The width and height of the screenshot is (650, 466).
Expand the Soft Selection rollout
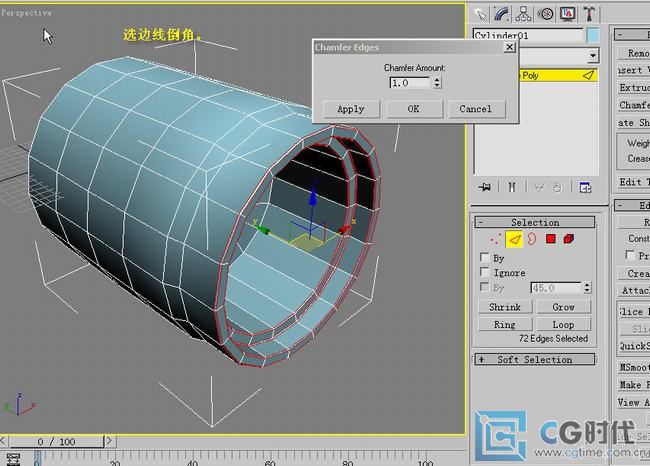click(x=535, y=359)
